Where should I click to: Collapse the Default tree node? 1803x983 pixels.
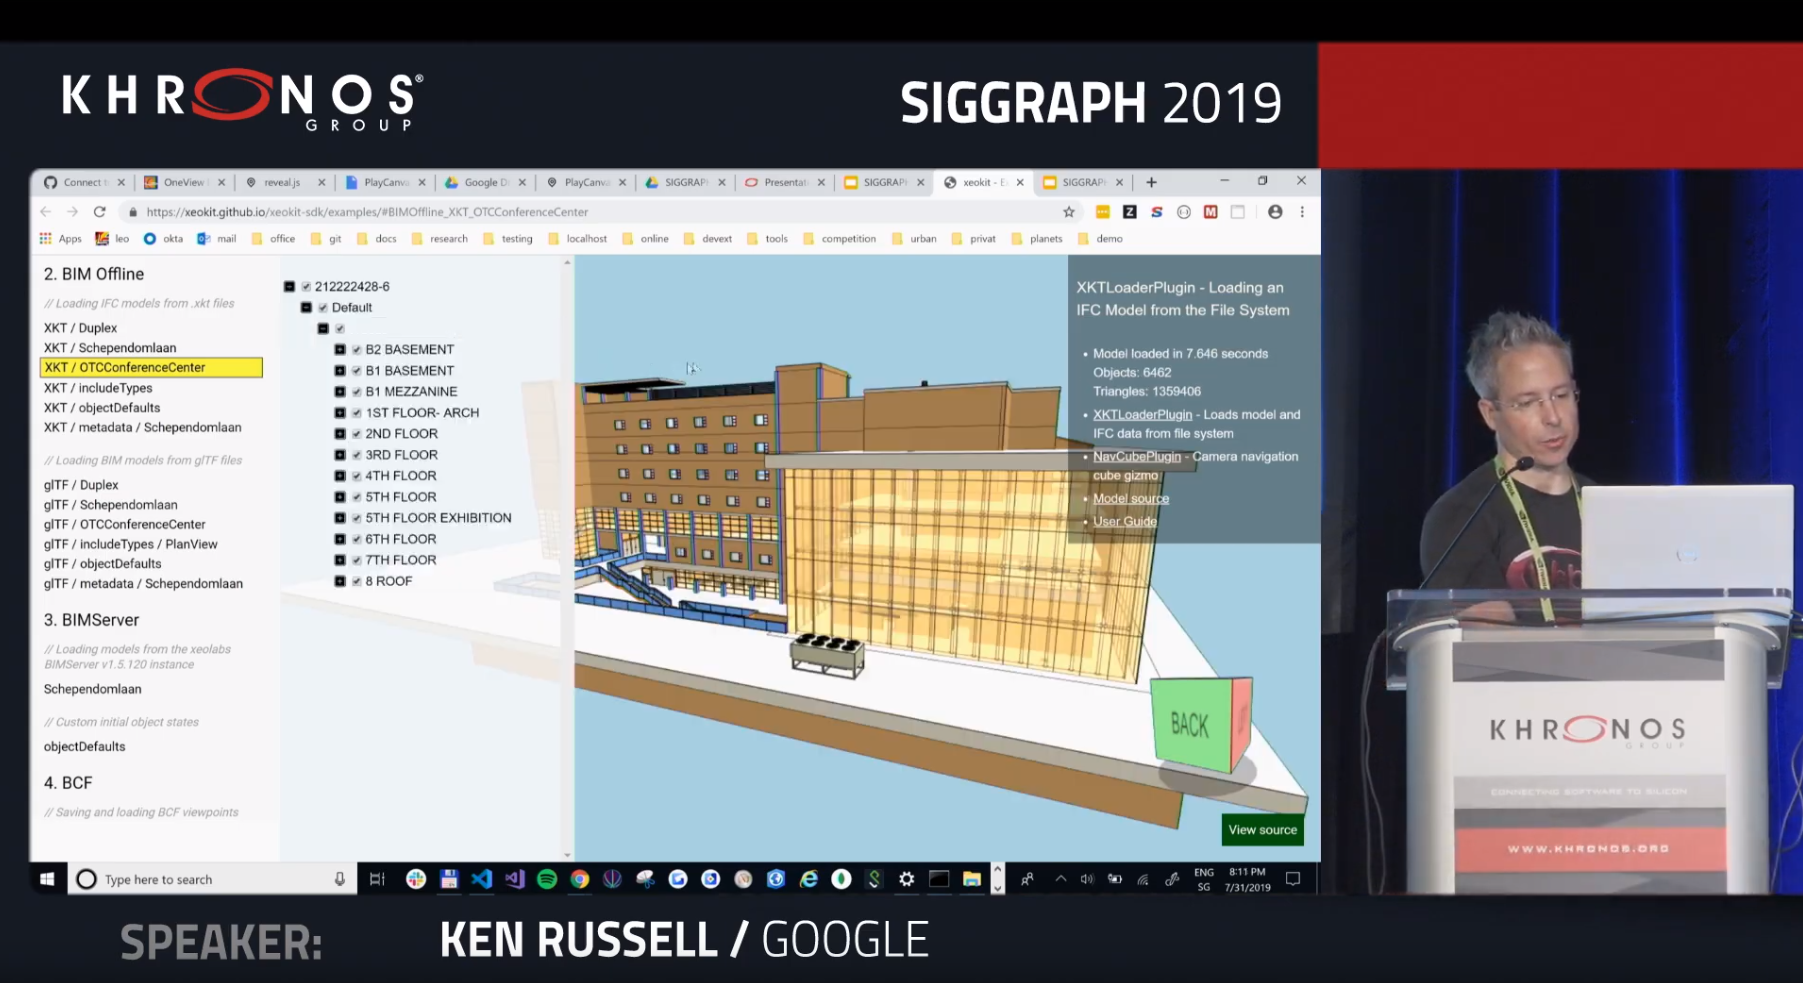[x=307, y=308]
